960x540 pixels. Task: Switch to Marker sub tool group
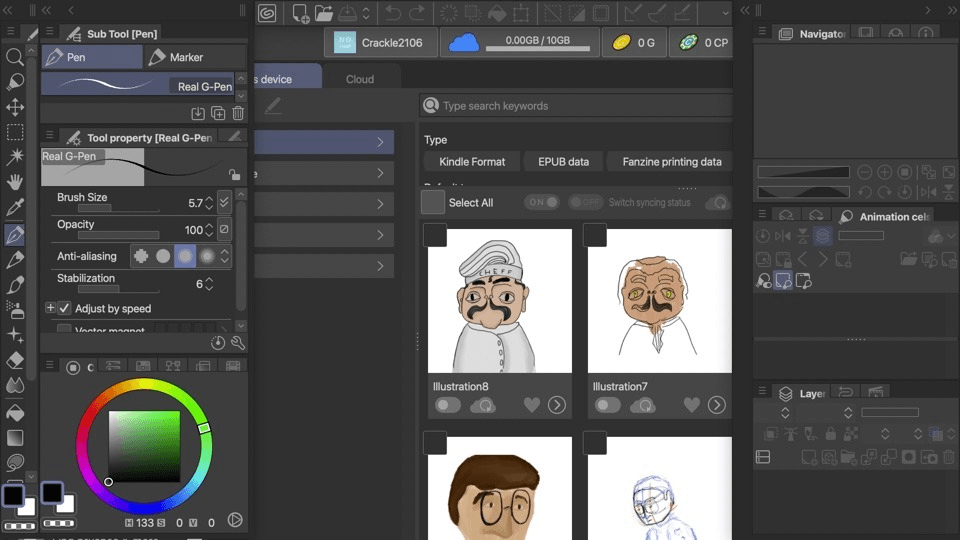(195, 57)
